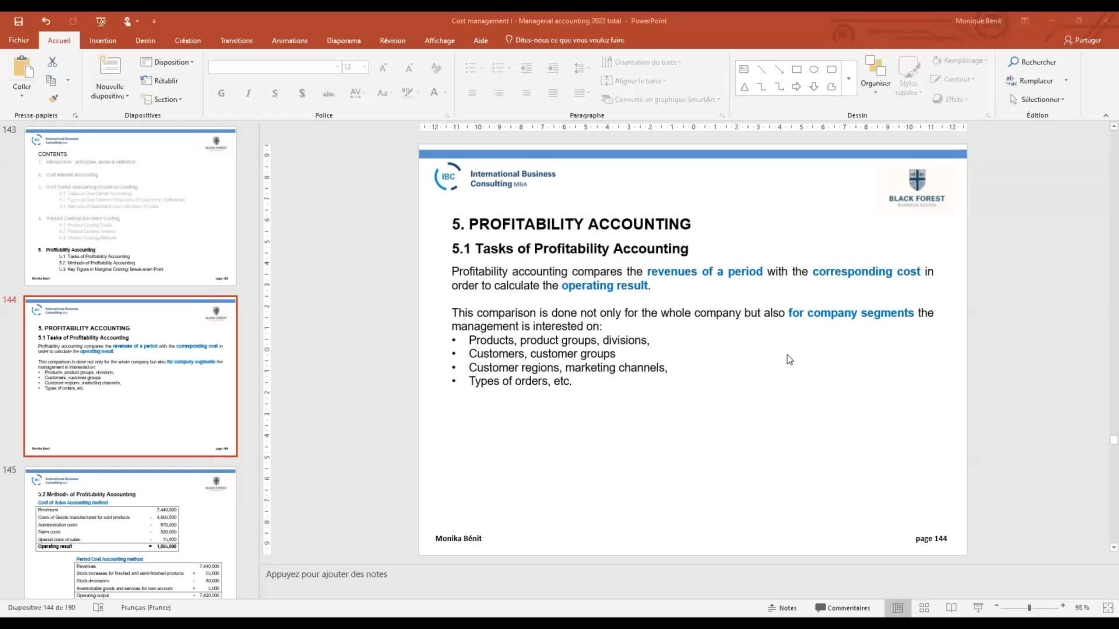
Task: Open the Disposition layout dropdown
Action: 168,62
